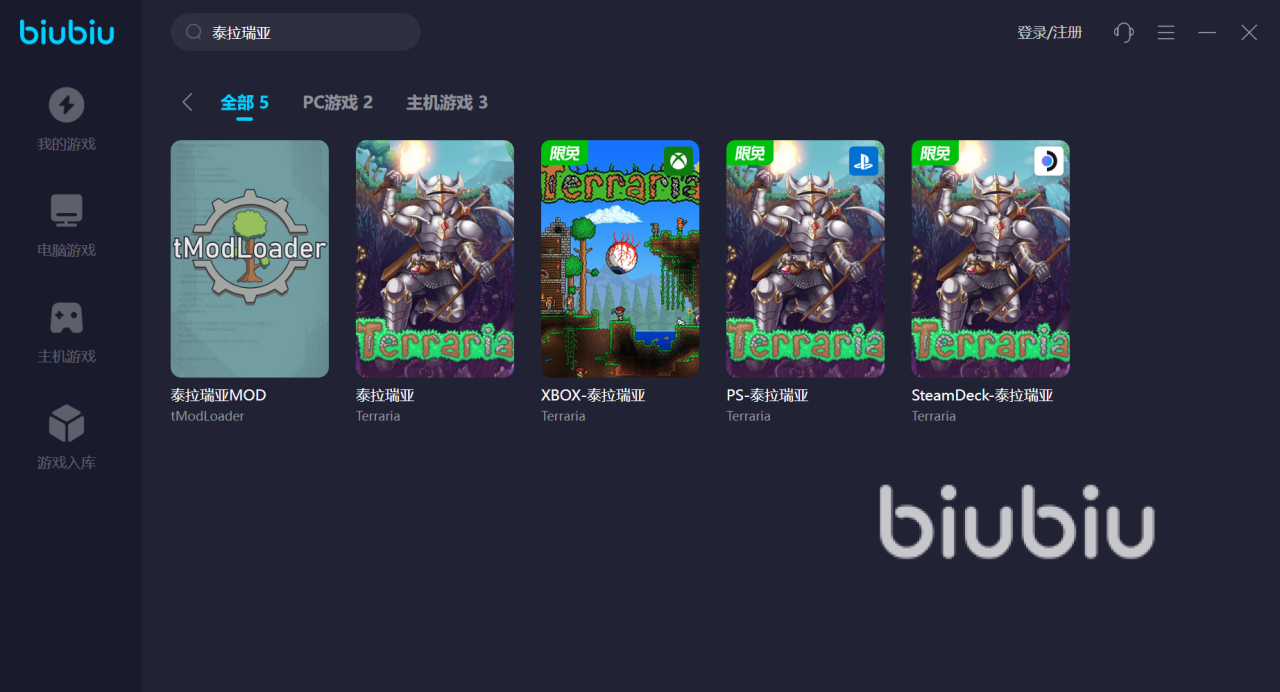Viewport: 1280px width, 692px height.
Task: Click the customer support headset icon
Action: point(1124,32)
